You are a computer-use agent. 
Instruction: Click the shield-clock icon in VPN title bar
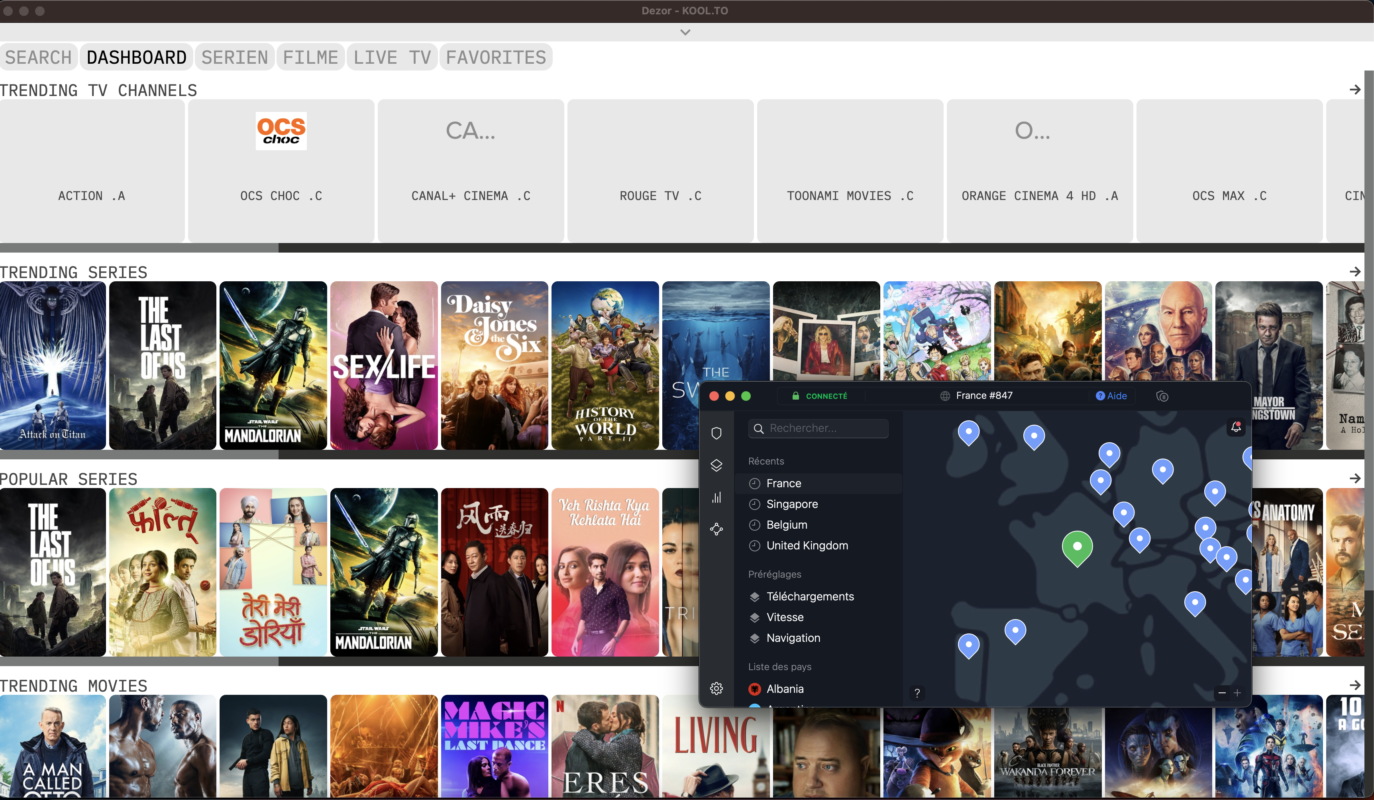tap(1162, 396)
